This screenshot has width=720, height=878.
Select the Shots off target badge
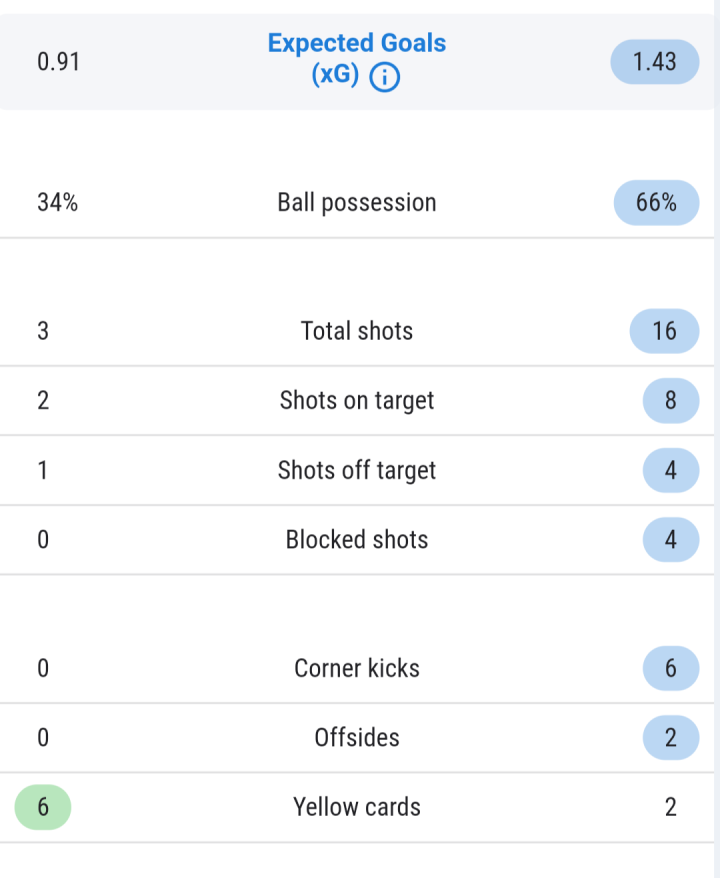(x=671, y=470)
